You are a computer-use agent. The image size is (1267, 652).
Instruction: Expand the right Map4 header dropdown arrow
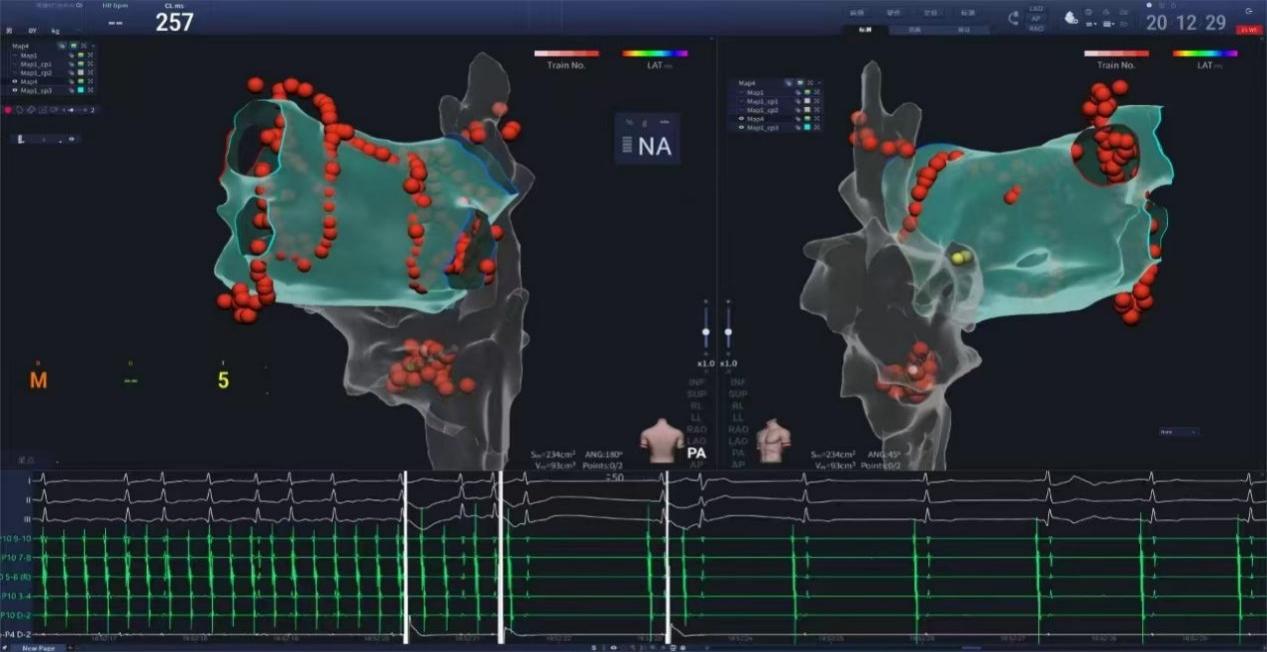point(820,83)
